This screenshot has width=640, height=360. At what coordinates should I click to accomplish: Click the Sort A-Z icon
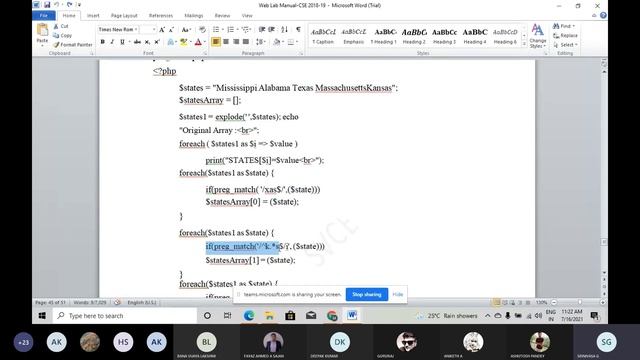pos(284,29)
